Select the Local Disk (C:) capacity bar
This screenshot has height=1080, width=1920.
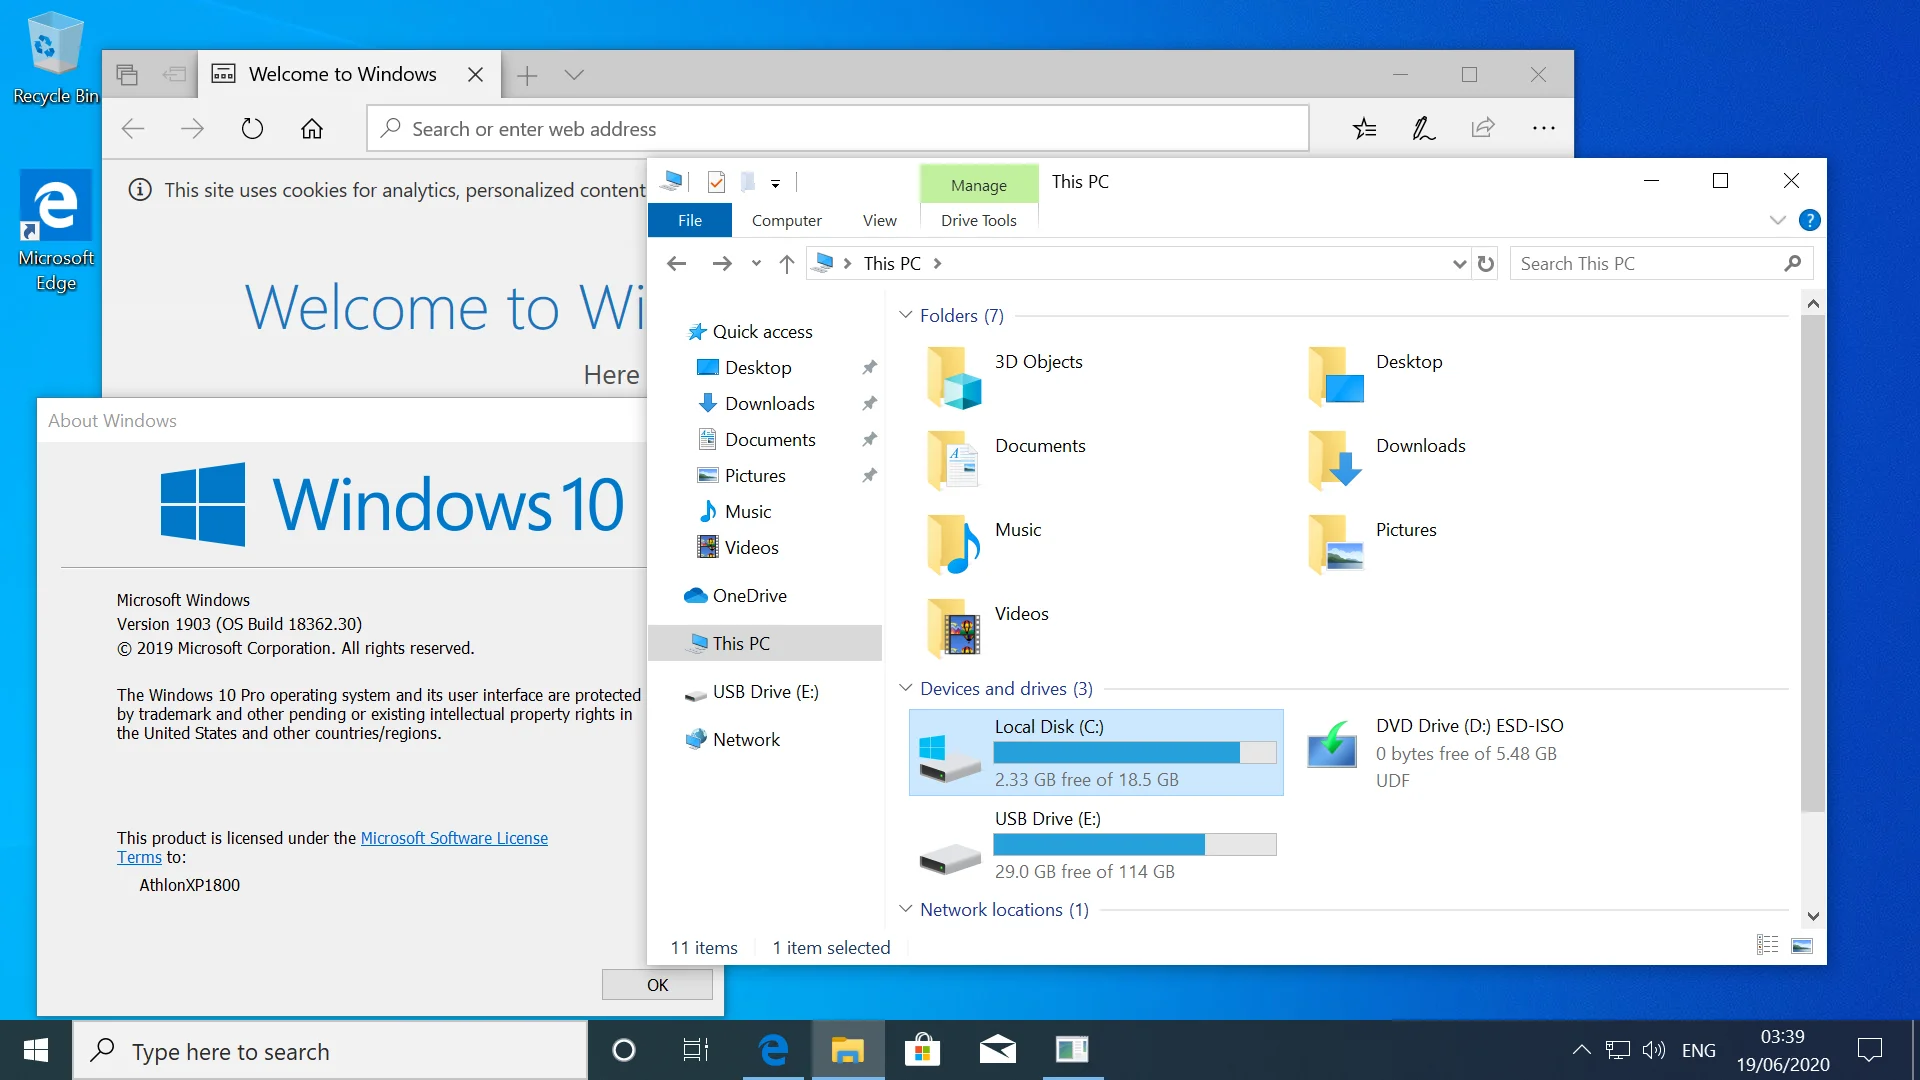pyautogui.click(x=1135, y=753)
